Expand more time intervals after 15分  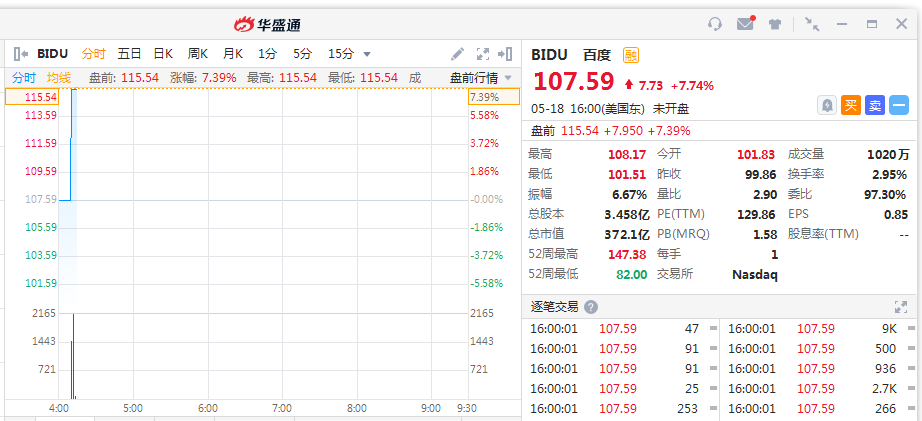(367, 54)
